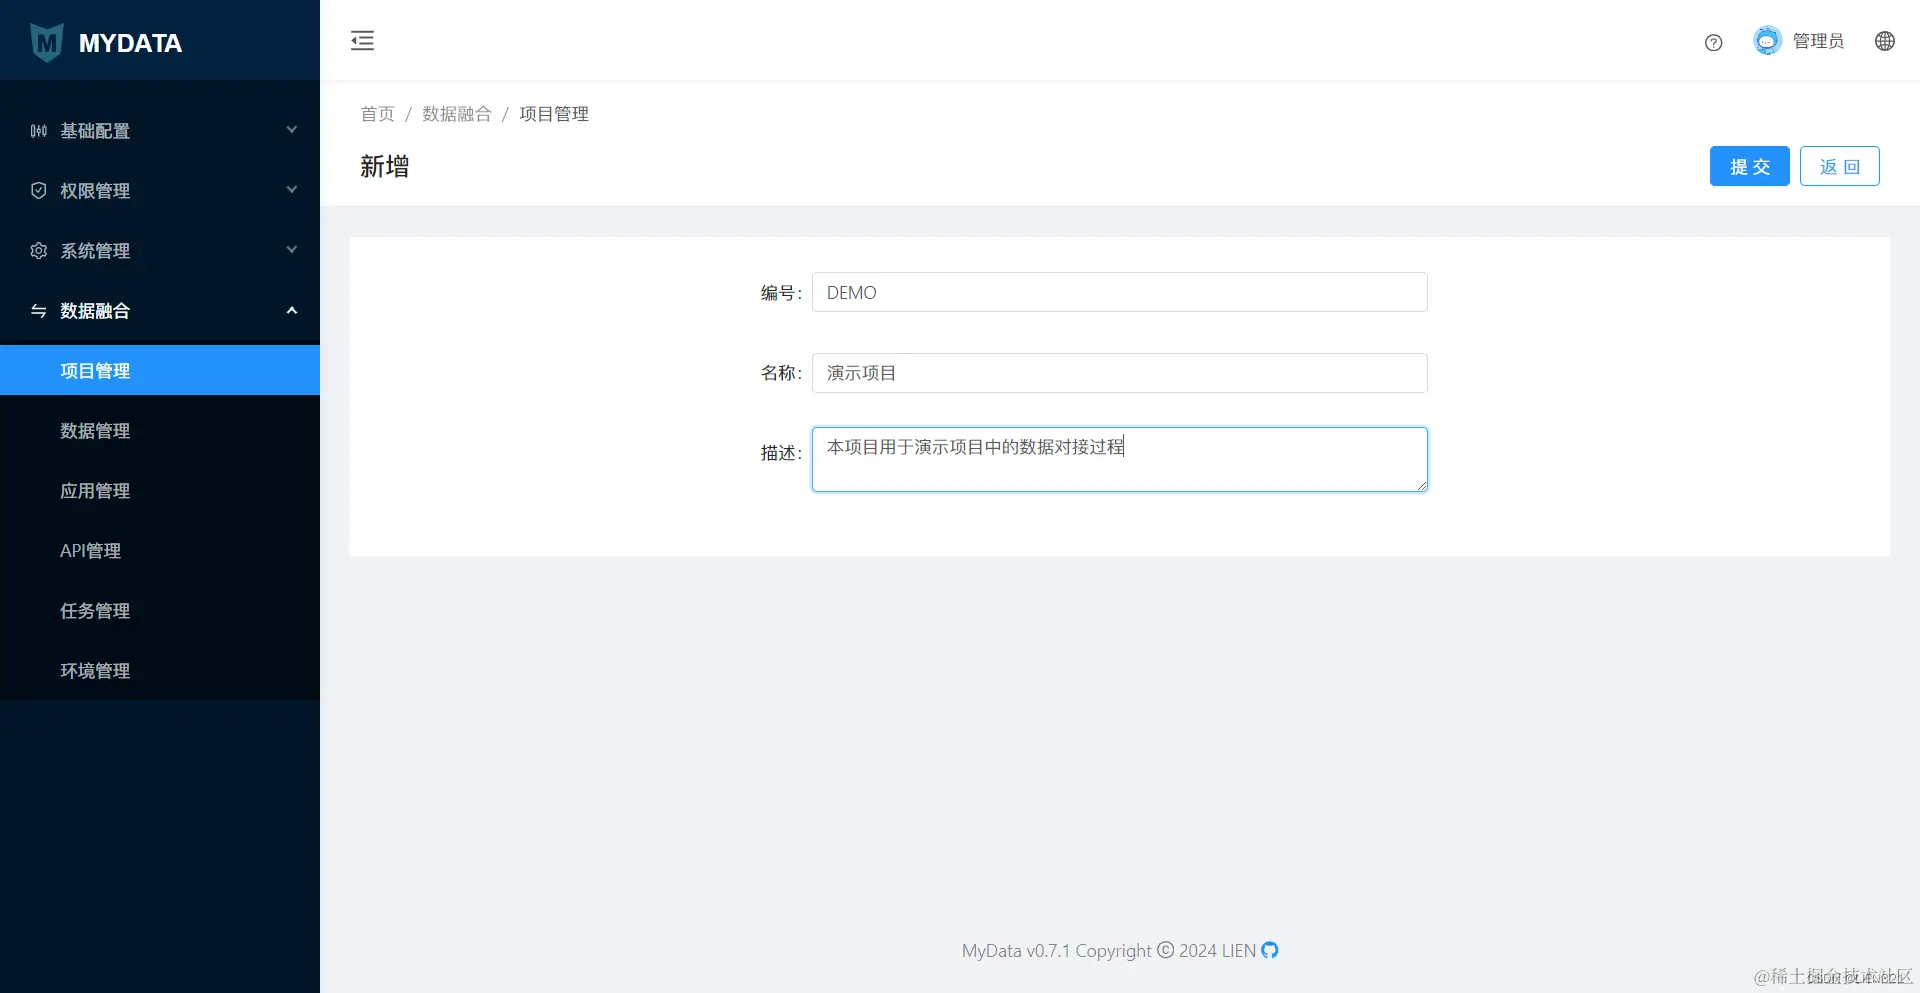Submit the form via 提交 button
Screen dimensions: 1920x993
pyautogui.click(x=1748, y=166)
